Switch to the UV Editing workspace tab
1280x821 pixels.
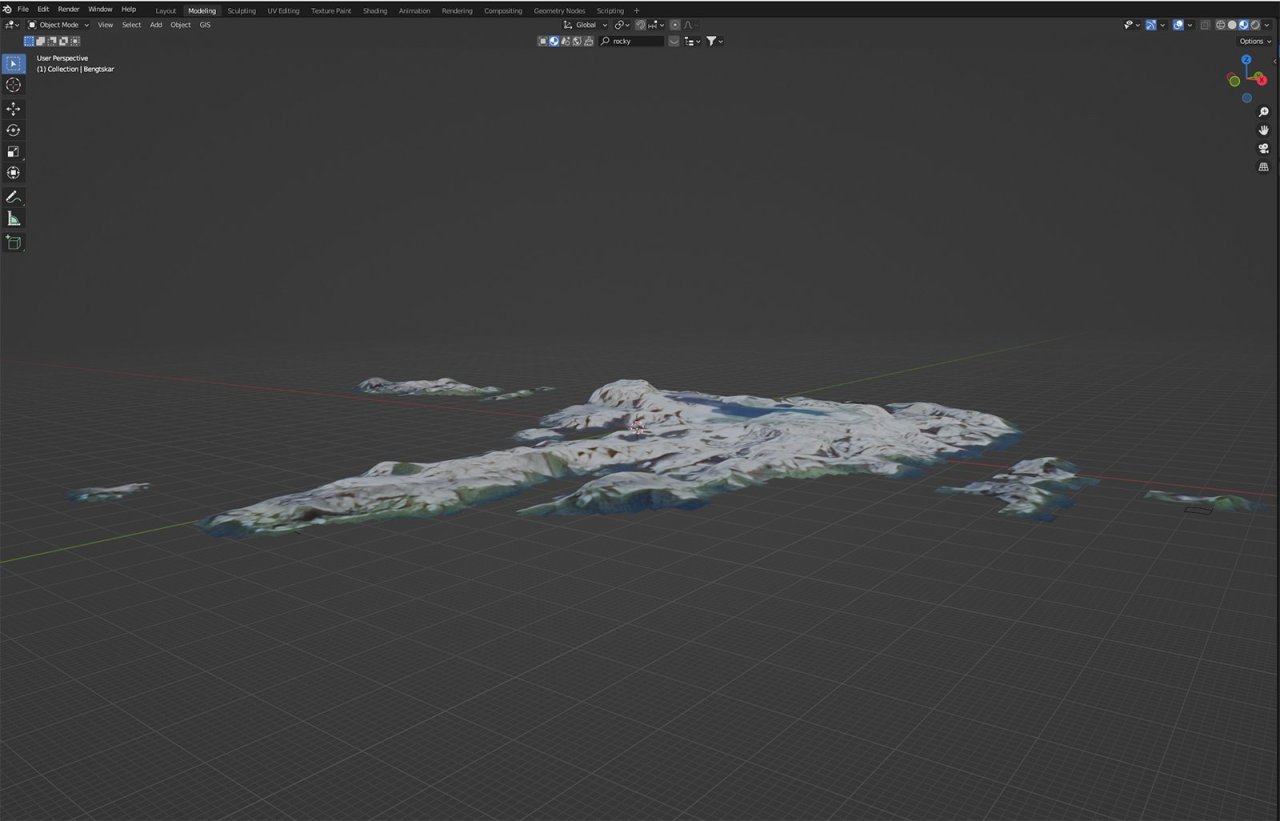pyautogui.click(x=283, y=11)
